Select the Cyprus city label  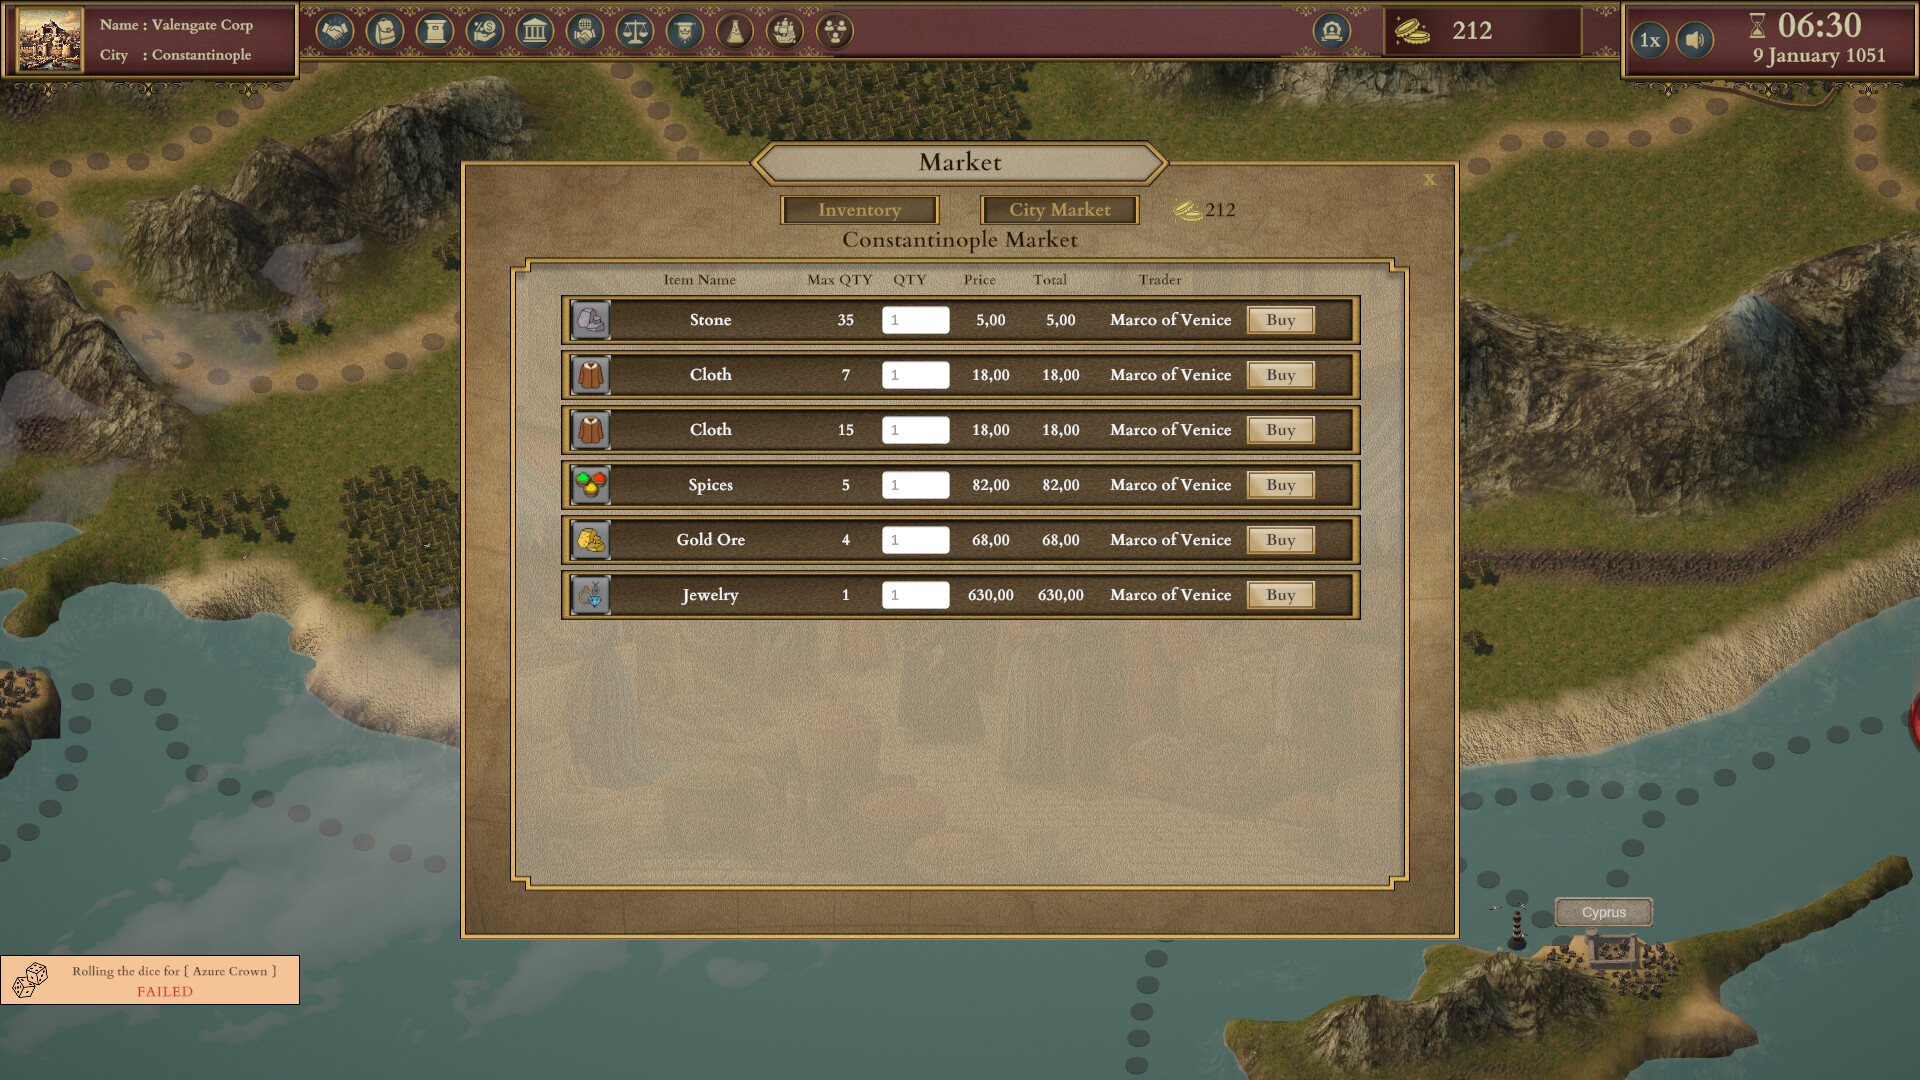1604,912
